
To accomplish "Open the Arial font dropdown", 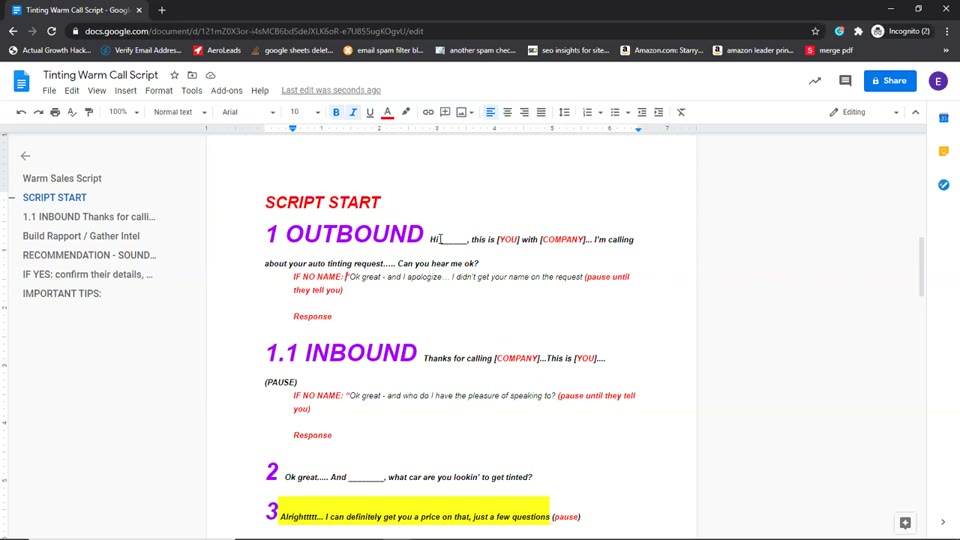I will click(248, 112).
